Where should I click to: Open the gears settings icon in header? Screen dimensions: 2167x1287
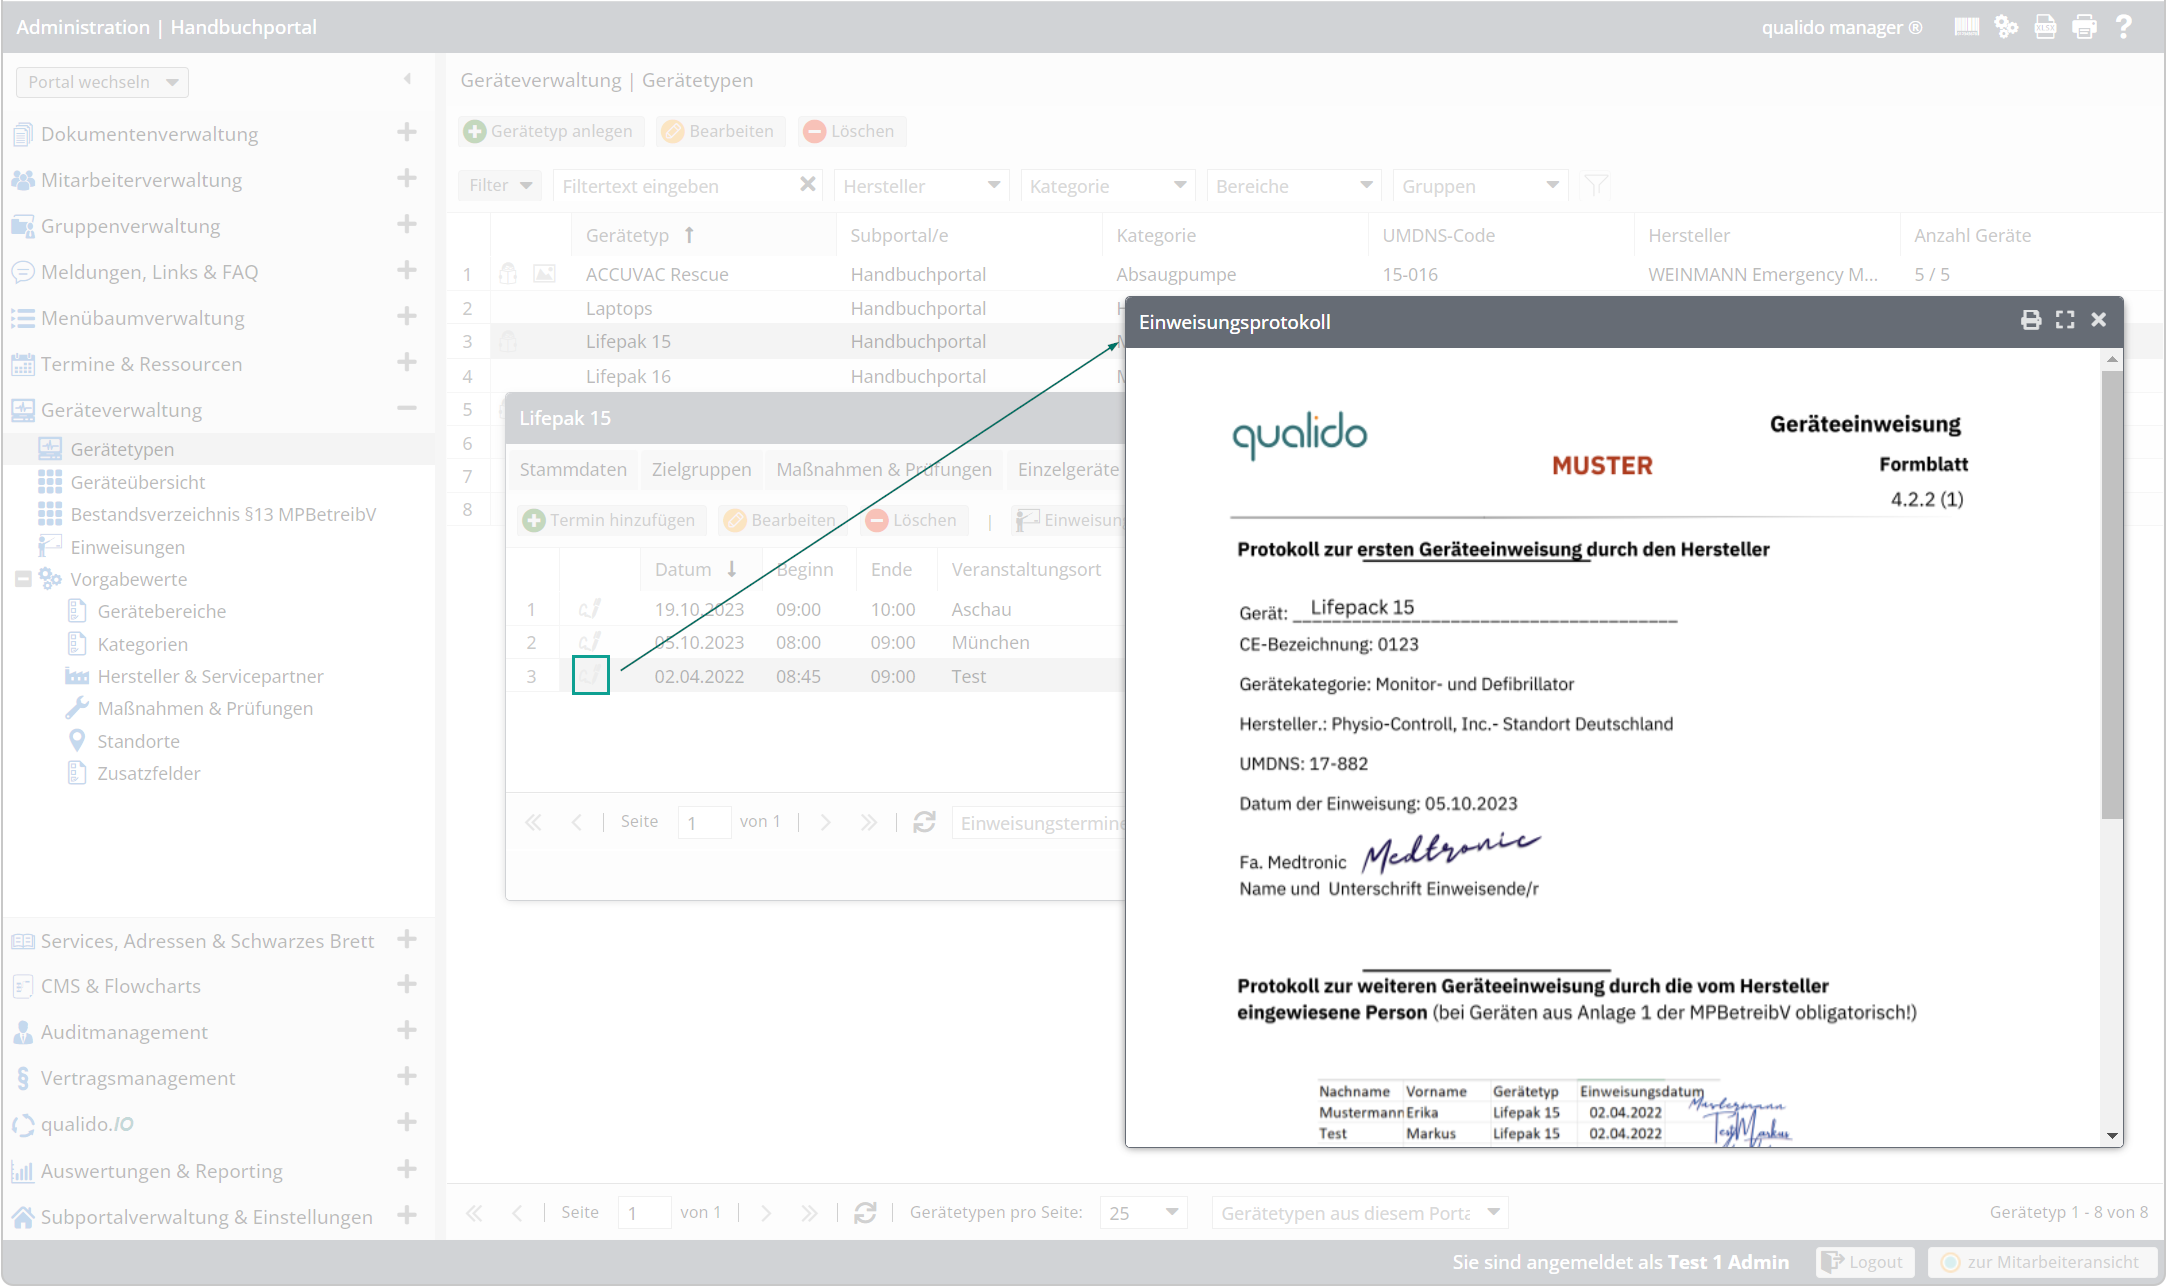[2006, 27]
